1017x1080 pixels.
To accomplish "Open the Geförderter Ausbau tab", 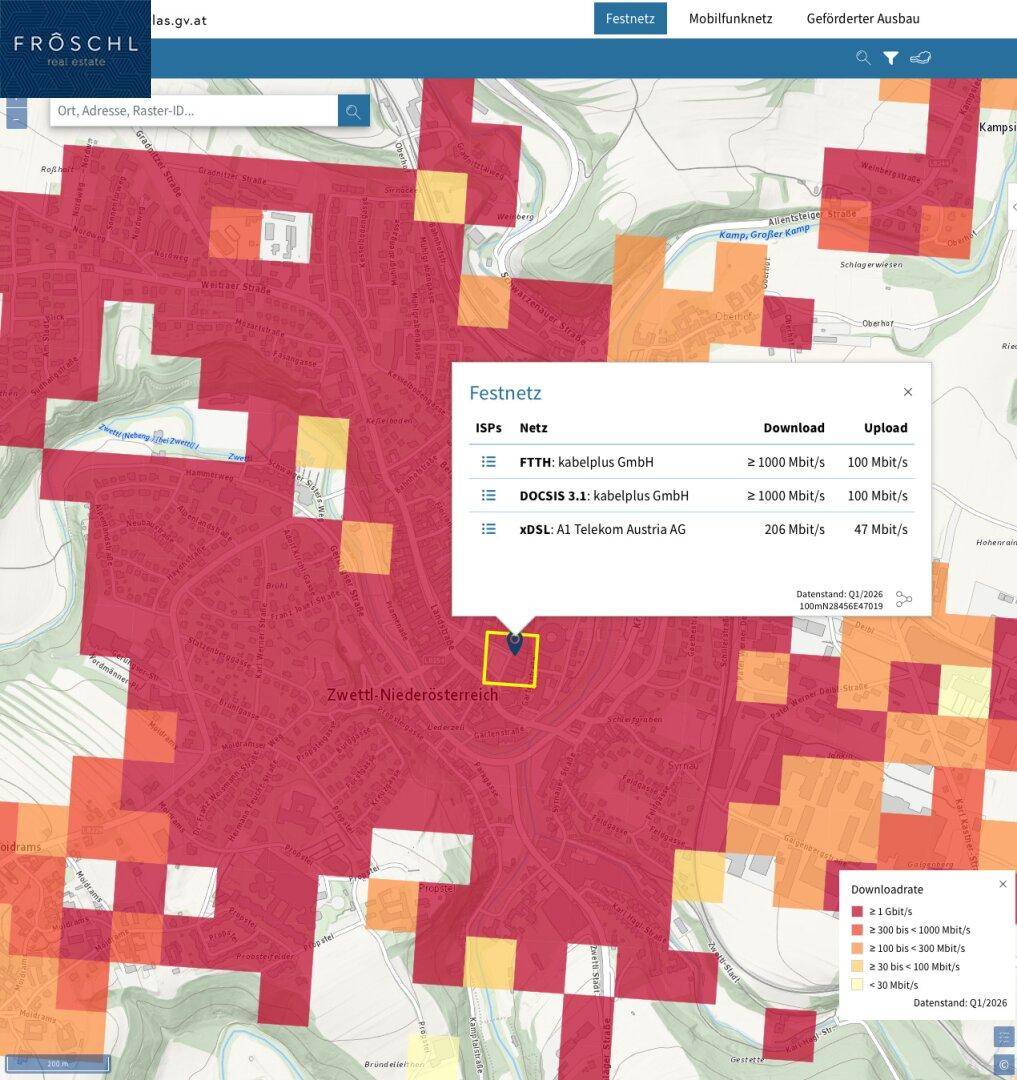I will click(x=863, y=19).
